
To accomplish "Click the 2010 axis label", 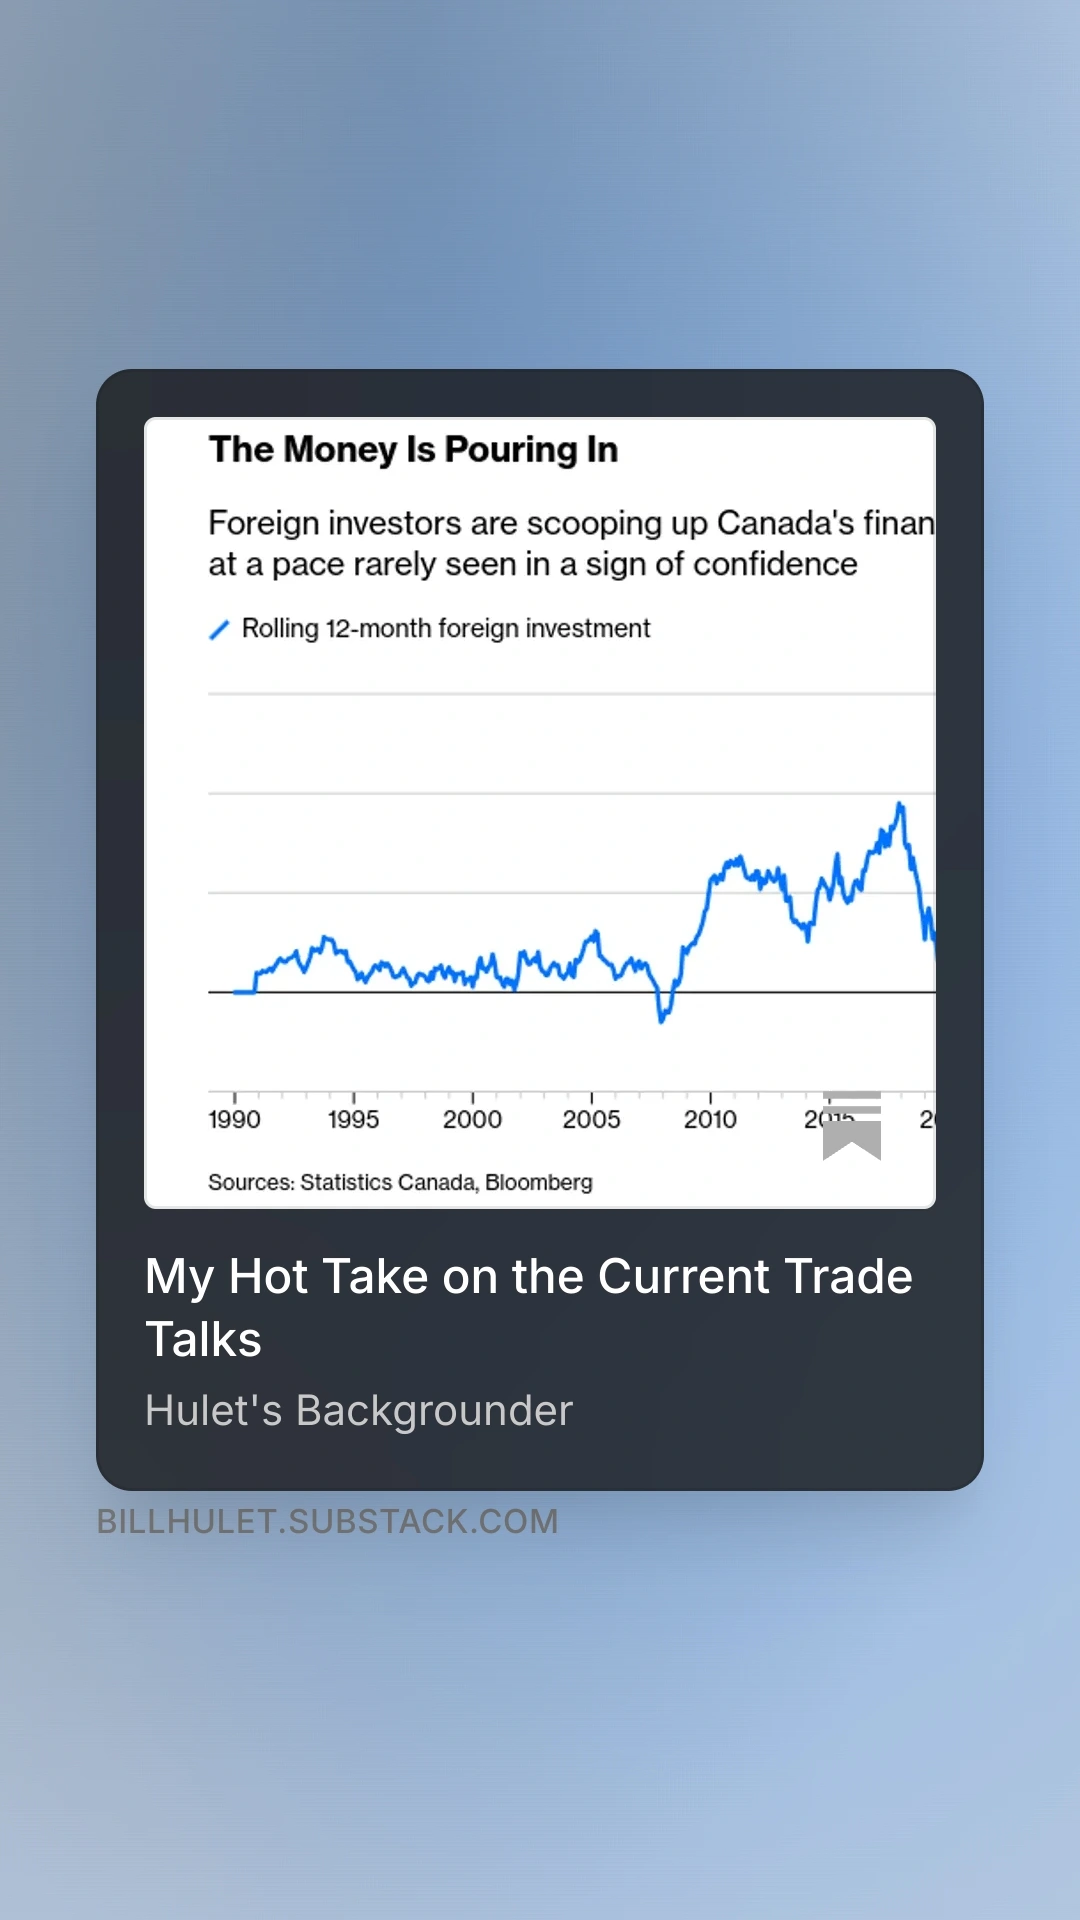I will coord(710,1120).
